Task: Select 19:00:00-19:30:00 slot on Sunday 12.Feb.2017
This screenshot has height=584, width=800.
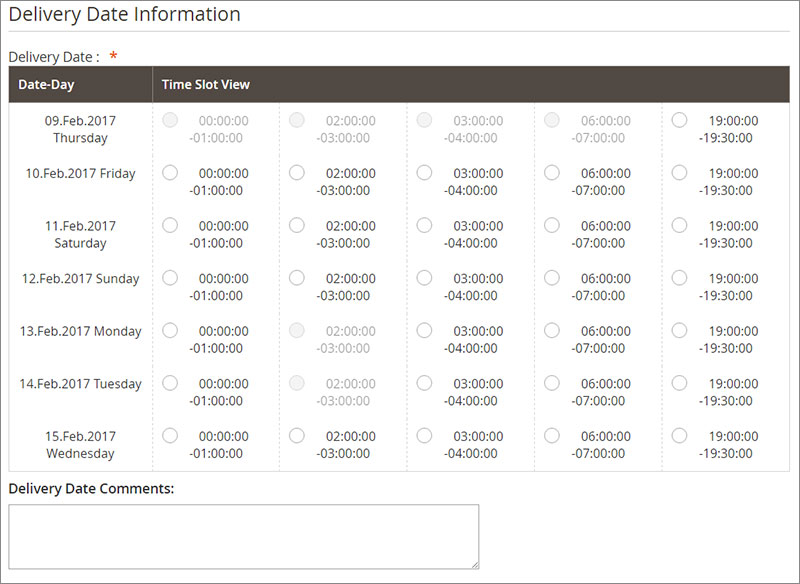Action: [x=679, y=278]
